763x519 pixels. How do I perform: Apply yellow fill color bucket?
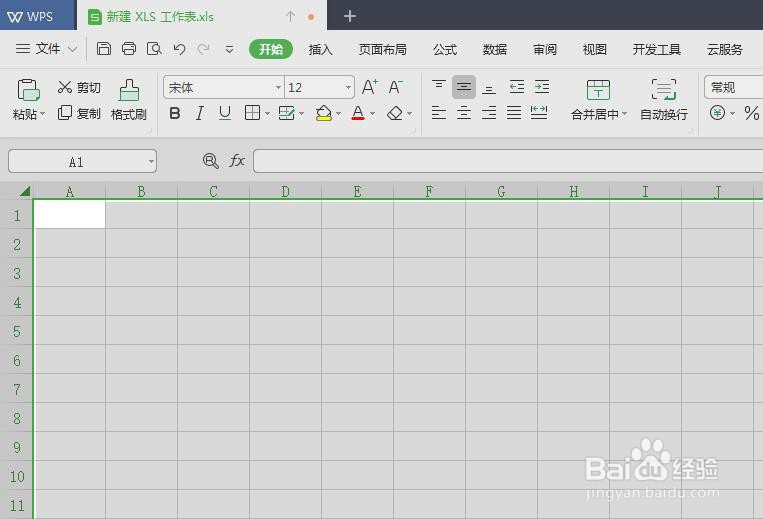pyautogui.click(x=324, y=113)
